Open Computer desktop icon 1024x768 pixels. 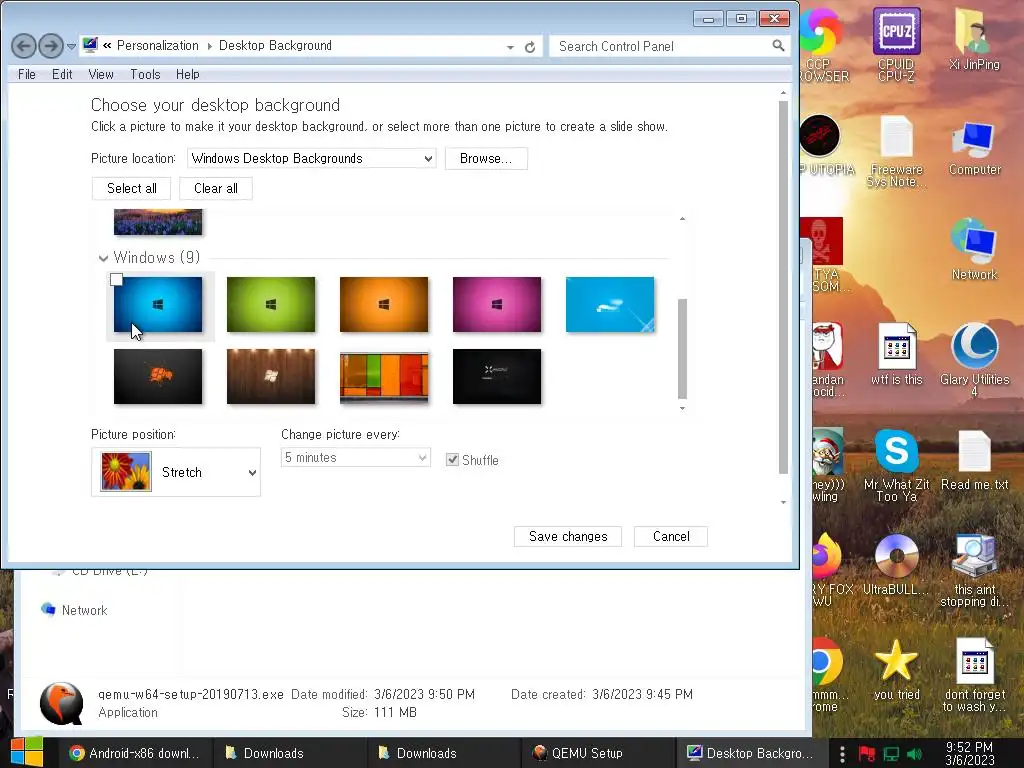[974, 148]
